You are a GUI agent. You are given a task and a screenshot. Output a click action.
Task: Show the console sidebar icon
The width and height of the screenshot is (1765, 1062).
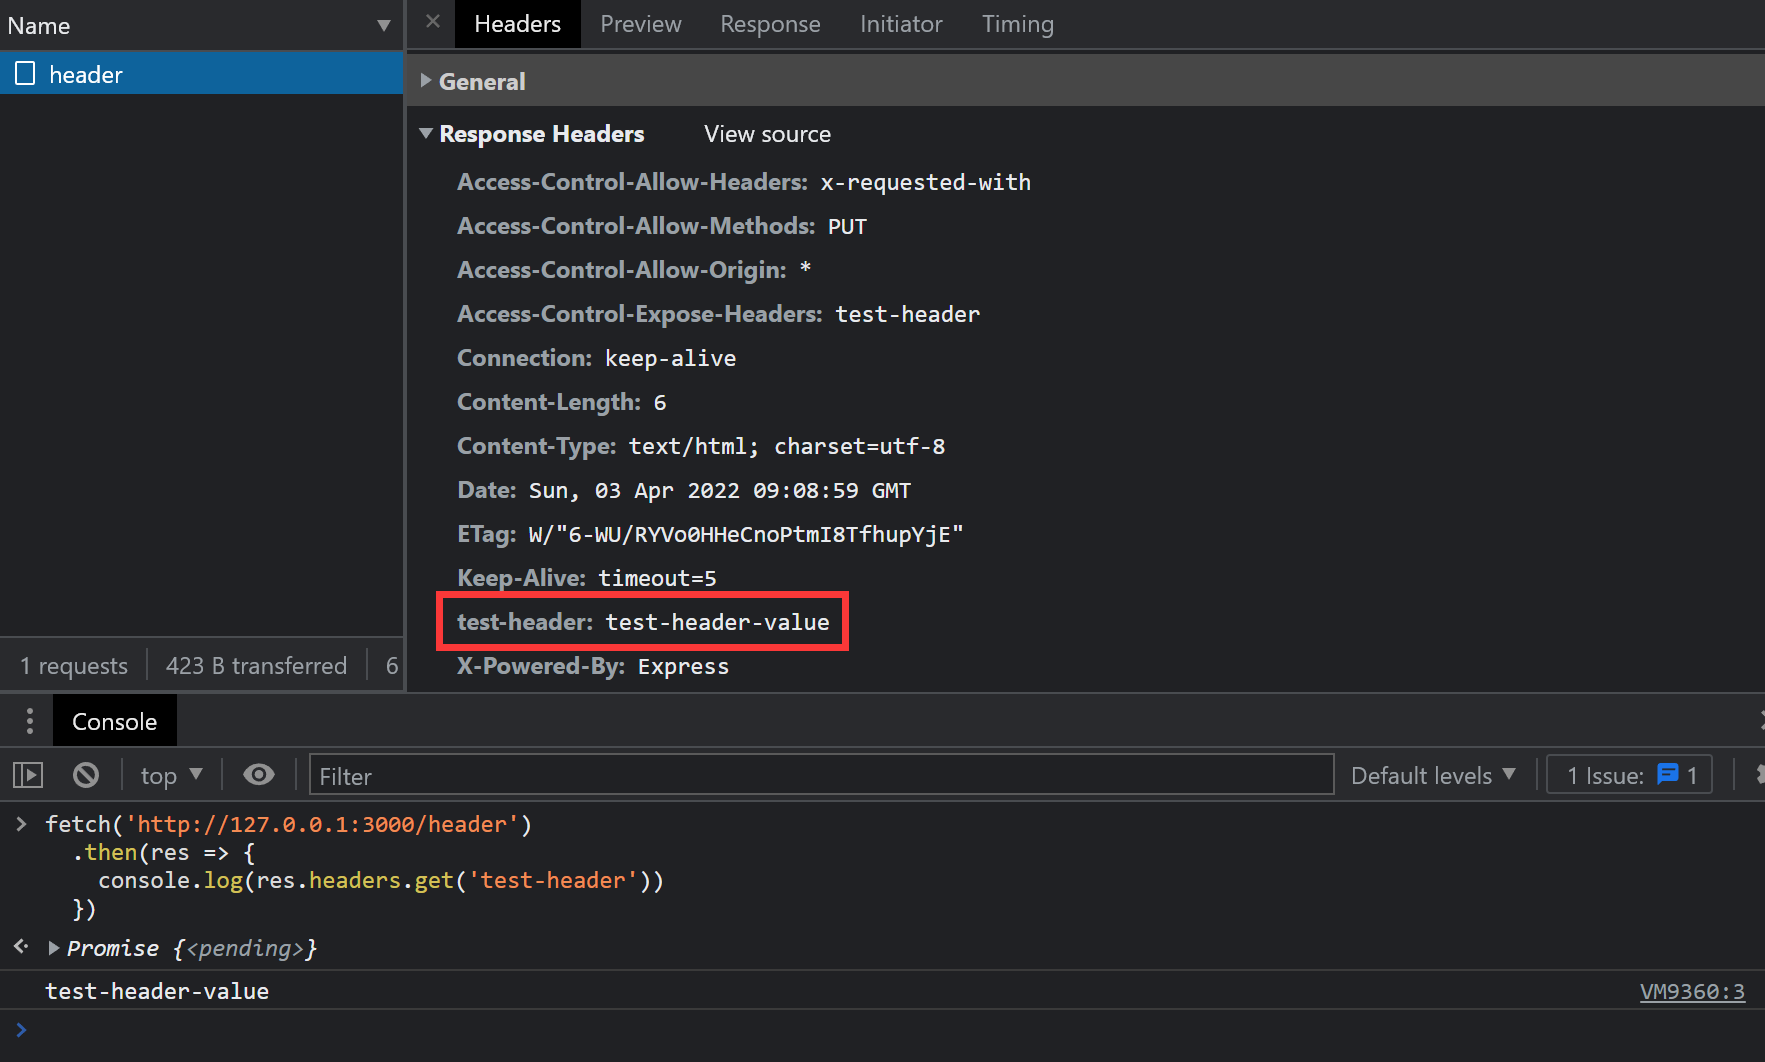coord(28,775)
